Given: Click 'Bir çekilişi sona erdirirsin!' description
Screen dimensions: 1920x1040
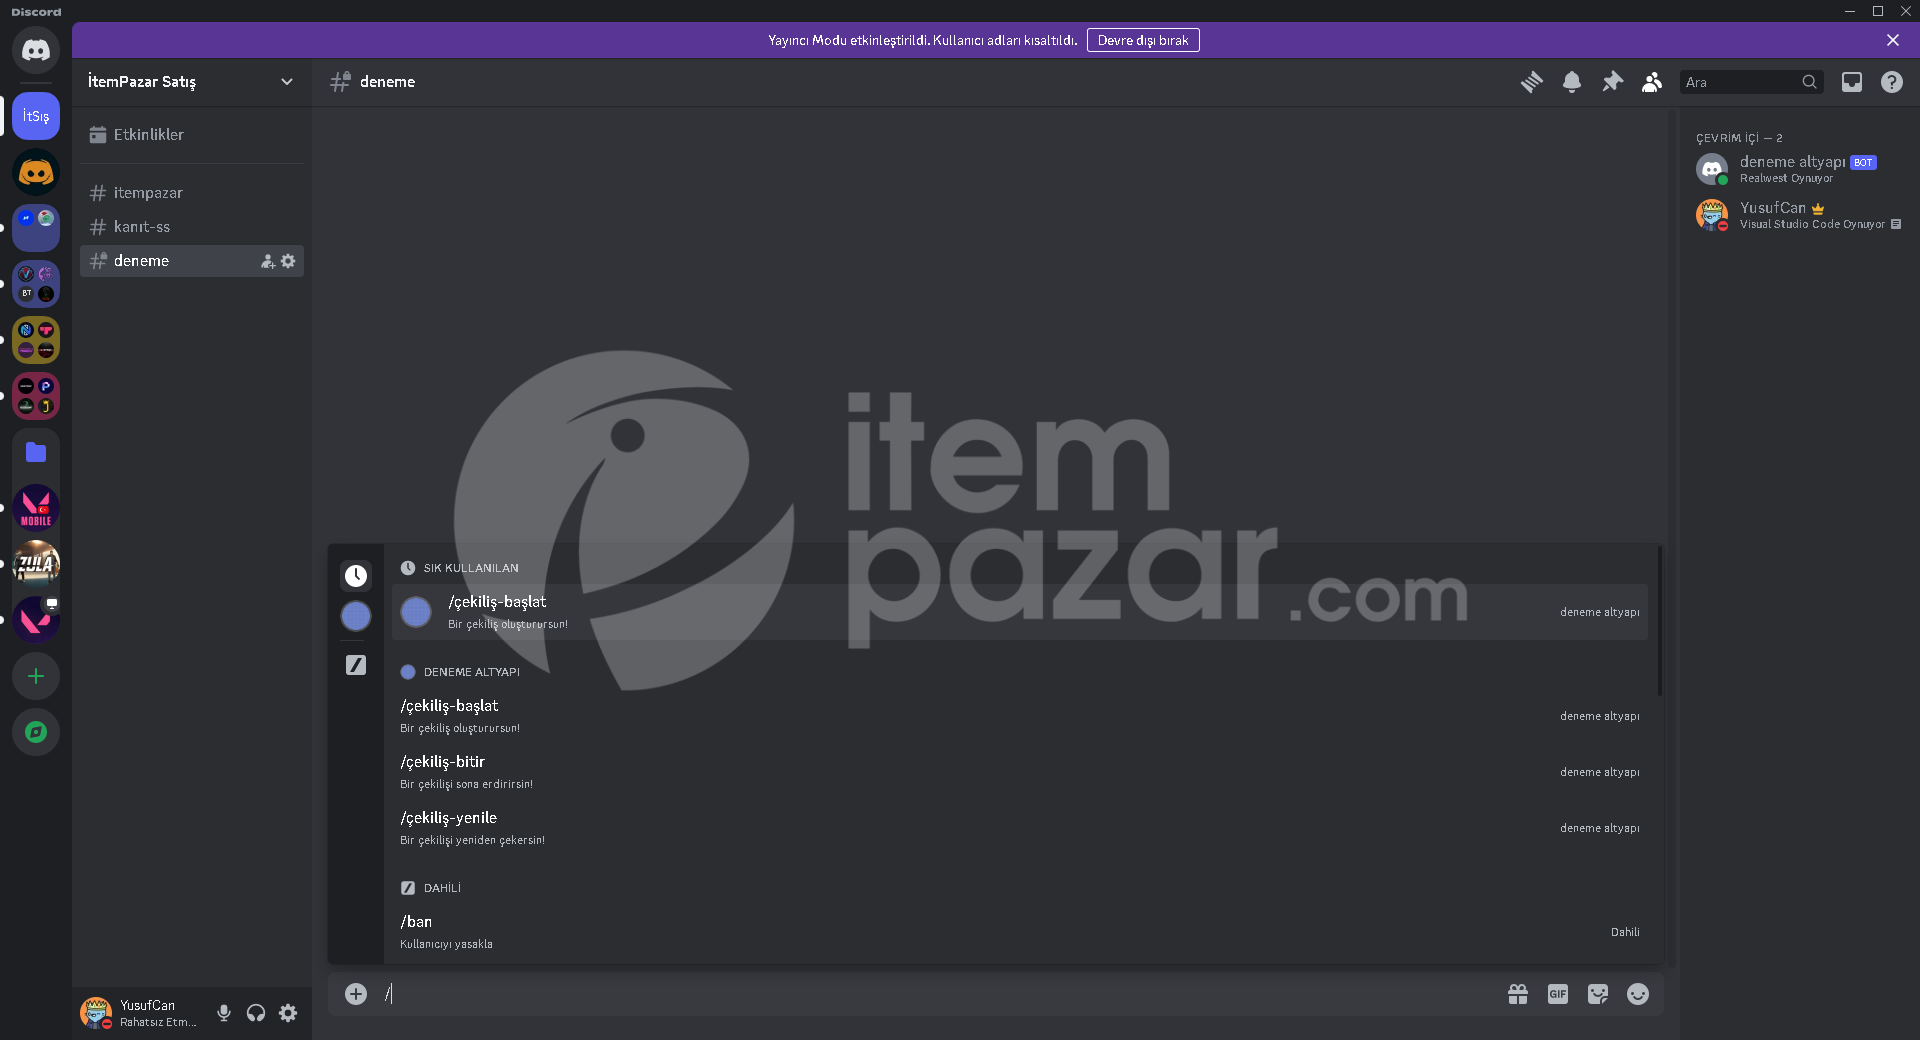Looking at the screenshot, I should point(466,784).
